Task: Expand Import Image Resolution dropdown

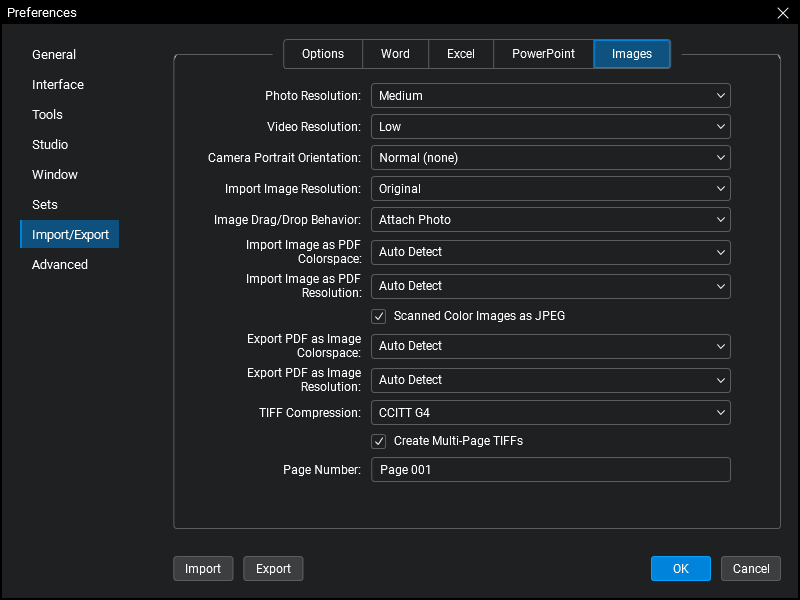Action: (x=550, y=189)
